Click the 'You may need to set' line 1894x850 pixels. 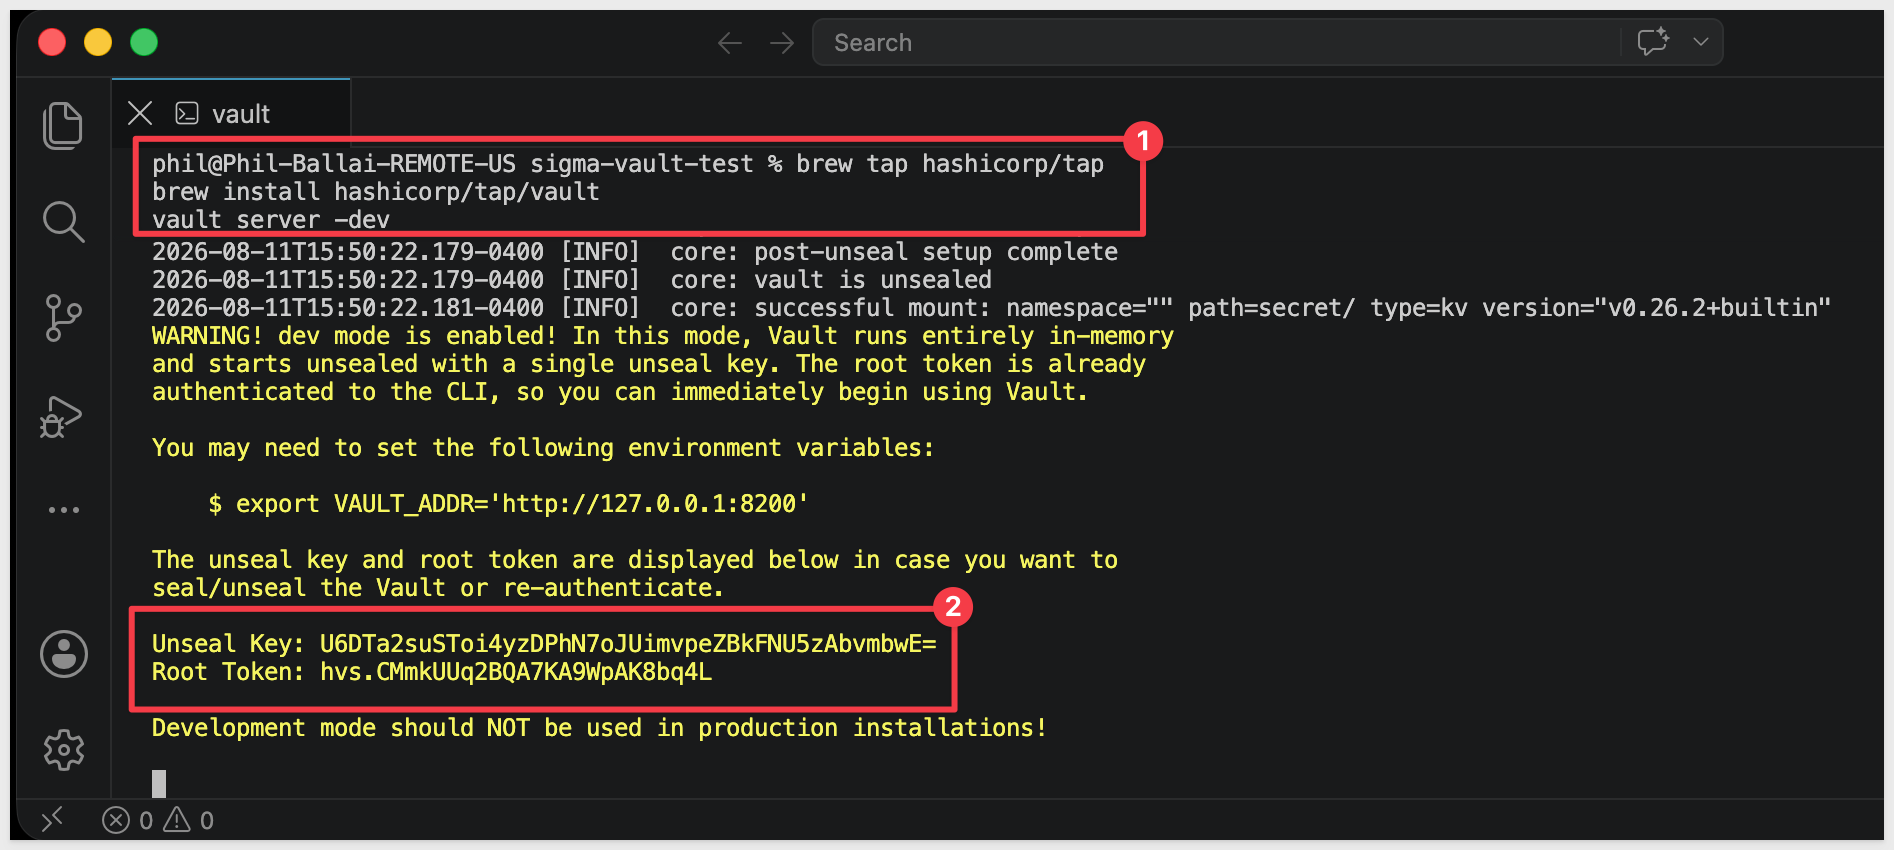543,448
